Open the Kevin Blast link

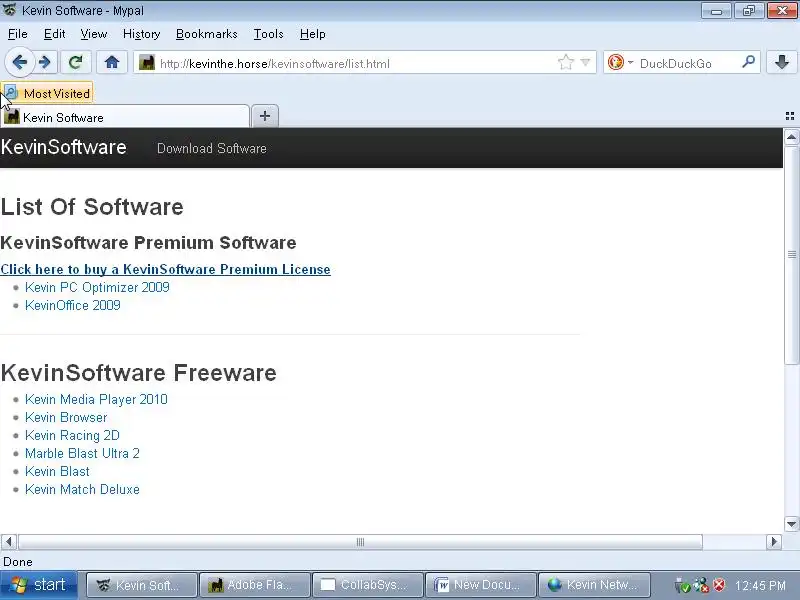click(57, 471)
